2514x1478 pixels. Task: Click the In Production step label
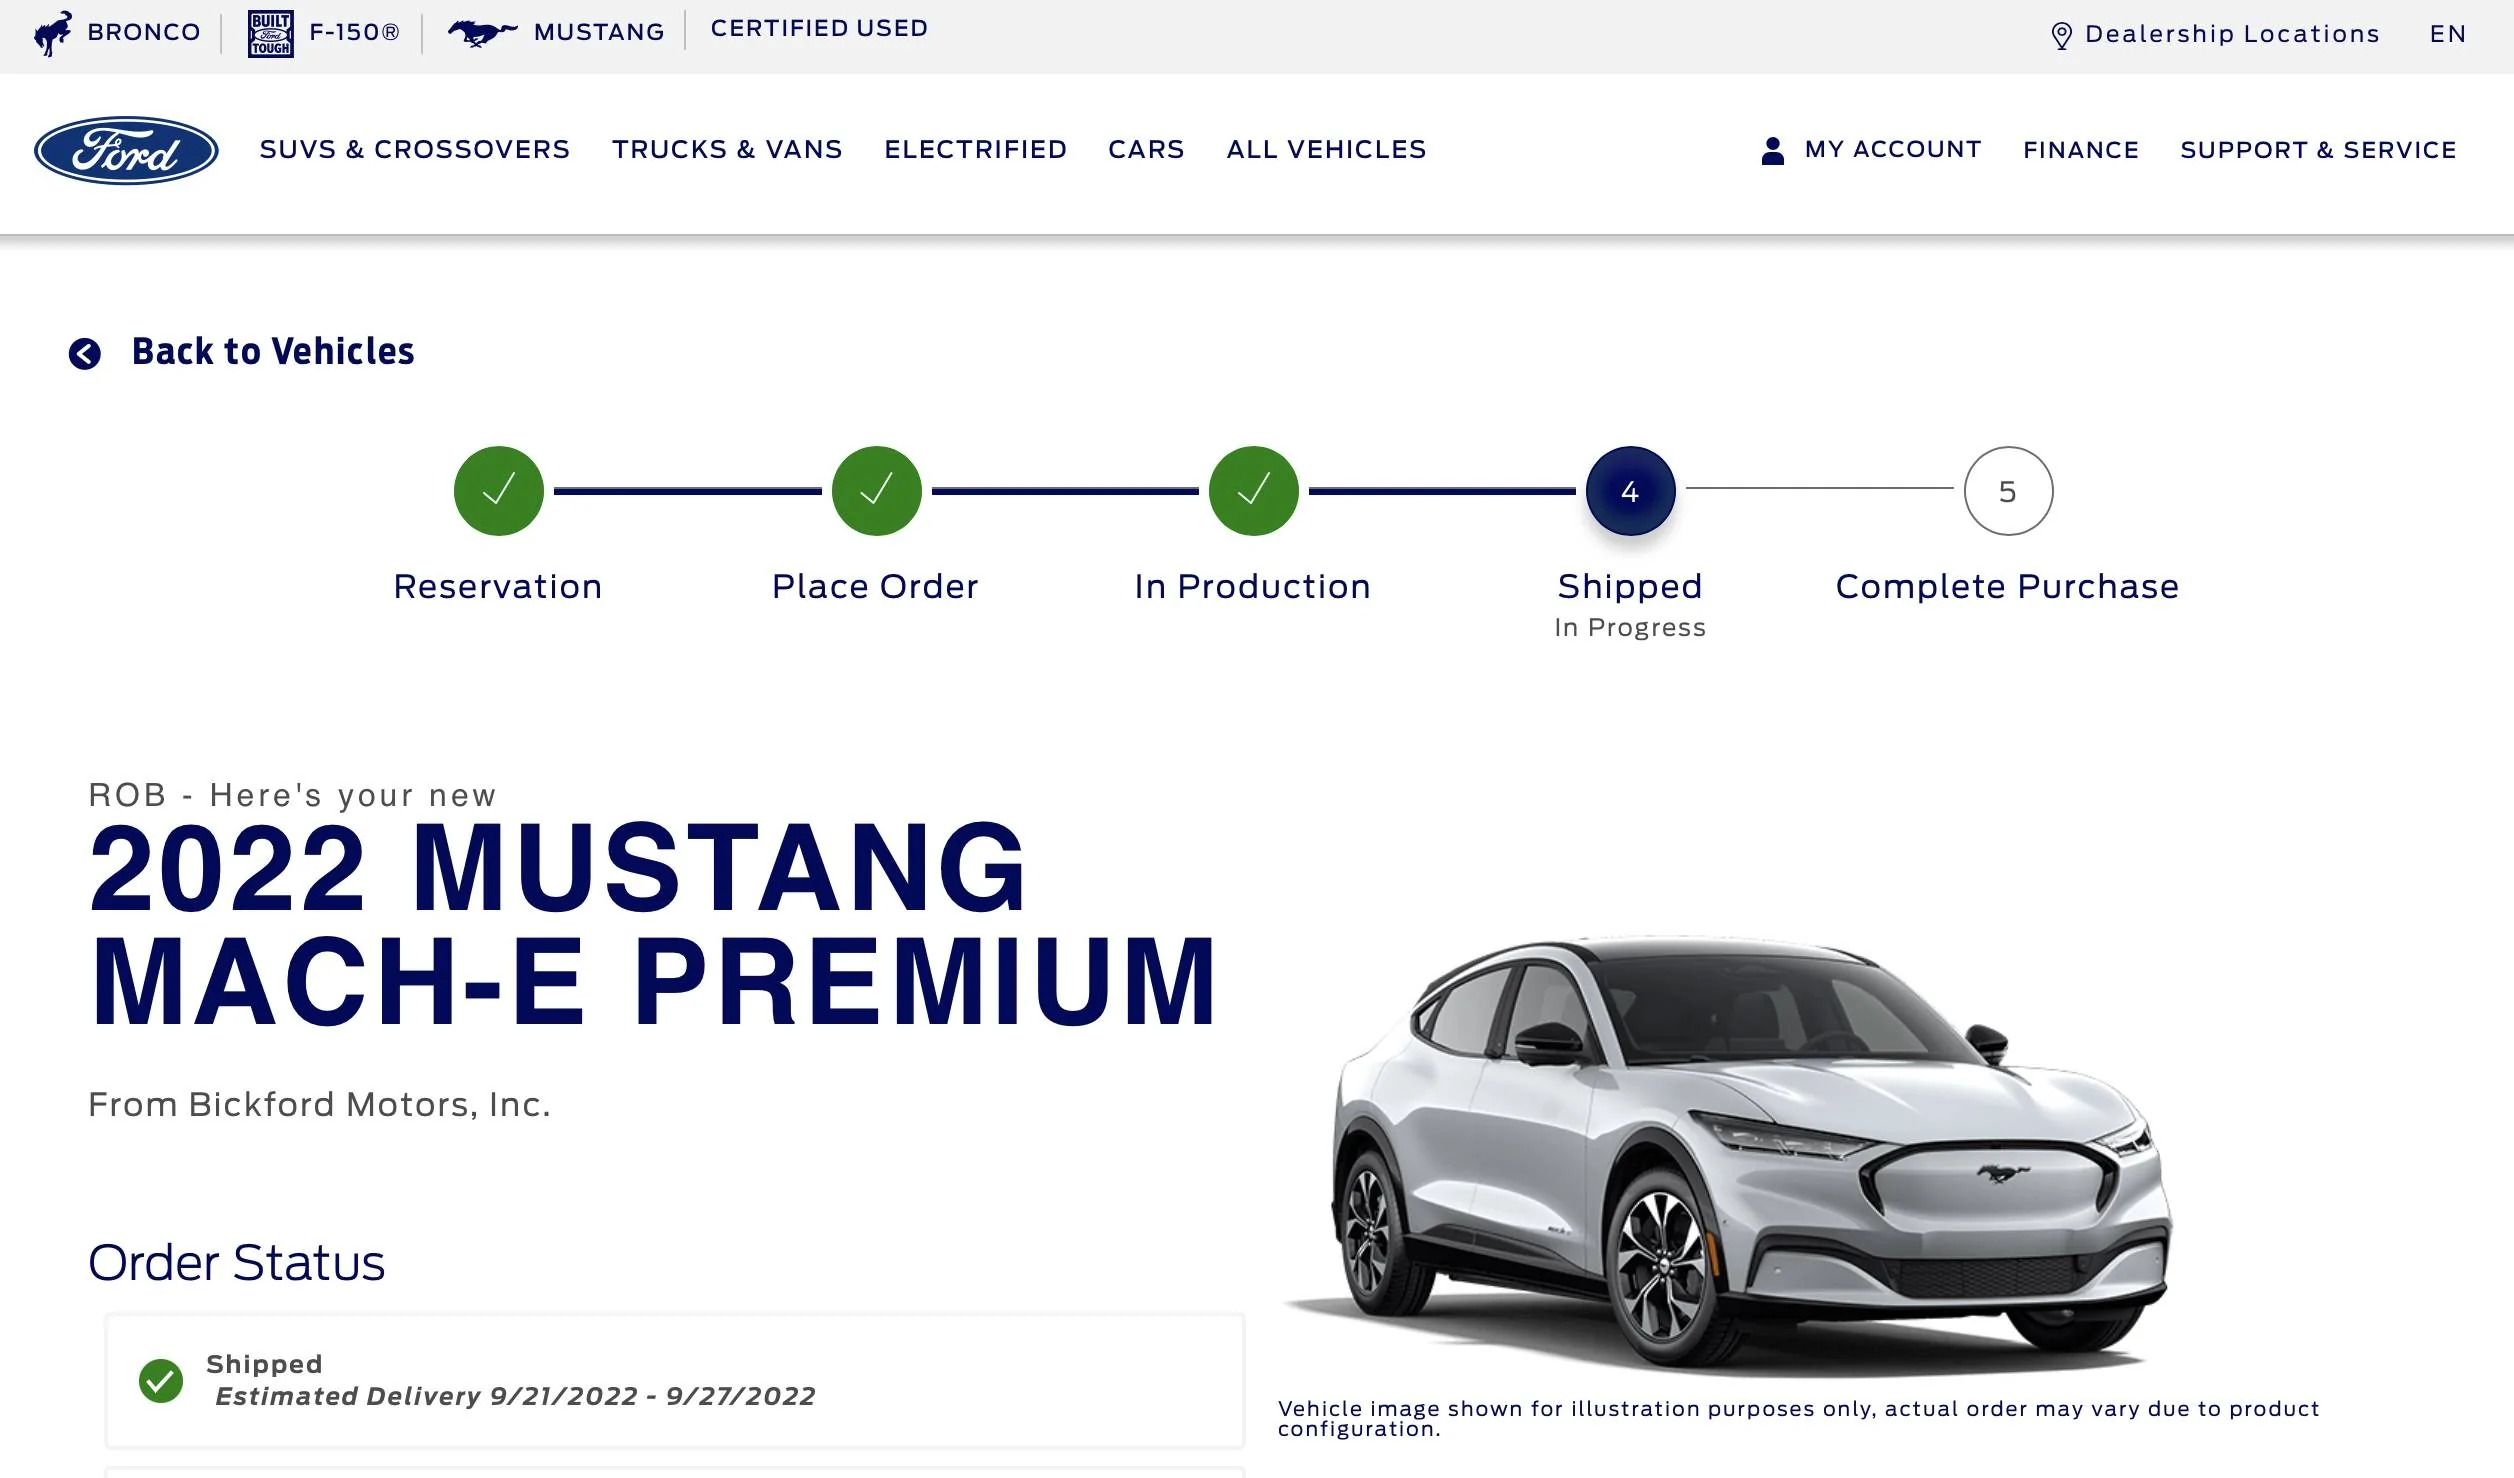[x=1252, y=586]
